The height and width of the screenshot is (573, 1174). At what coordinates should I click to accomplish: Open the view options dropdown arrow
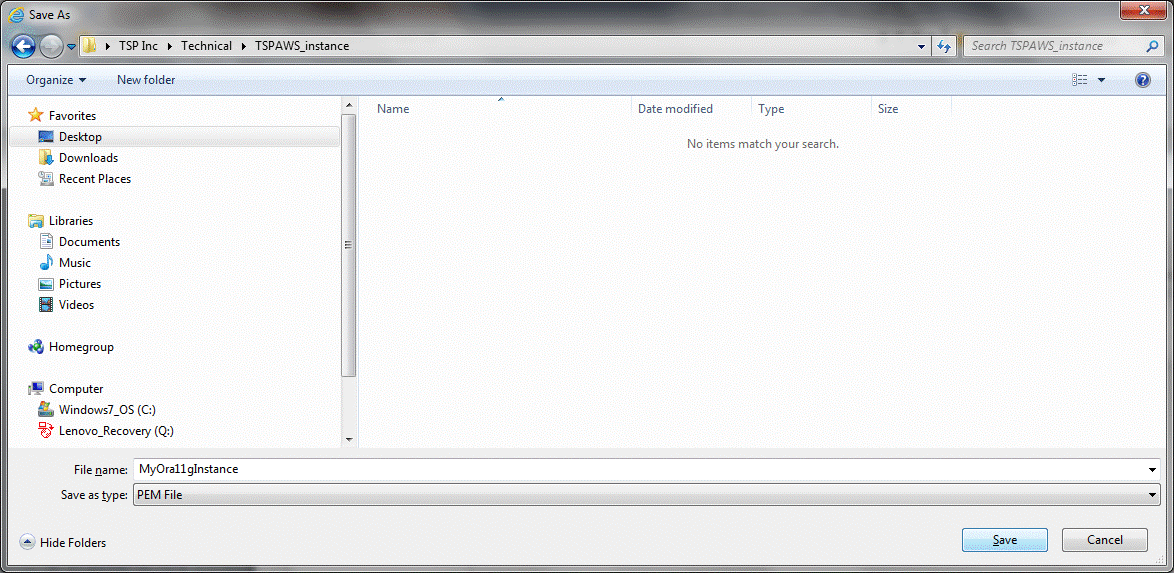(x=1101, y=80)
